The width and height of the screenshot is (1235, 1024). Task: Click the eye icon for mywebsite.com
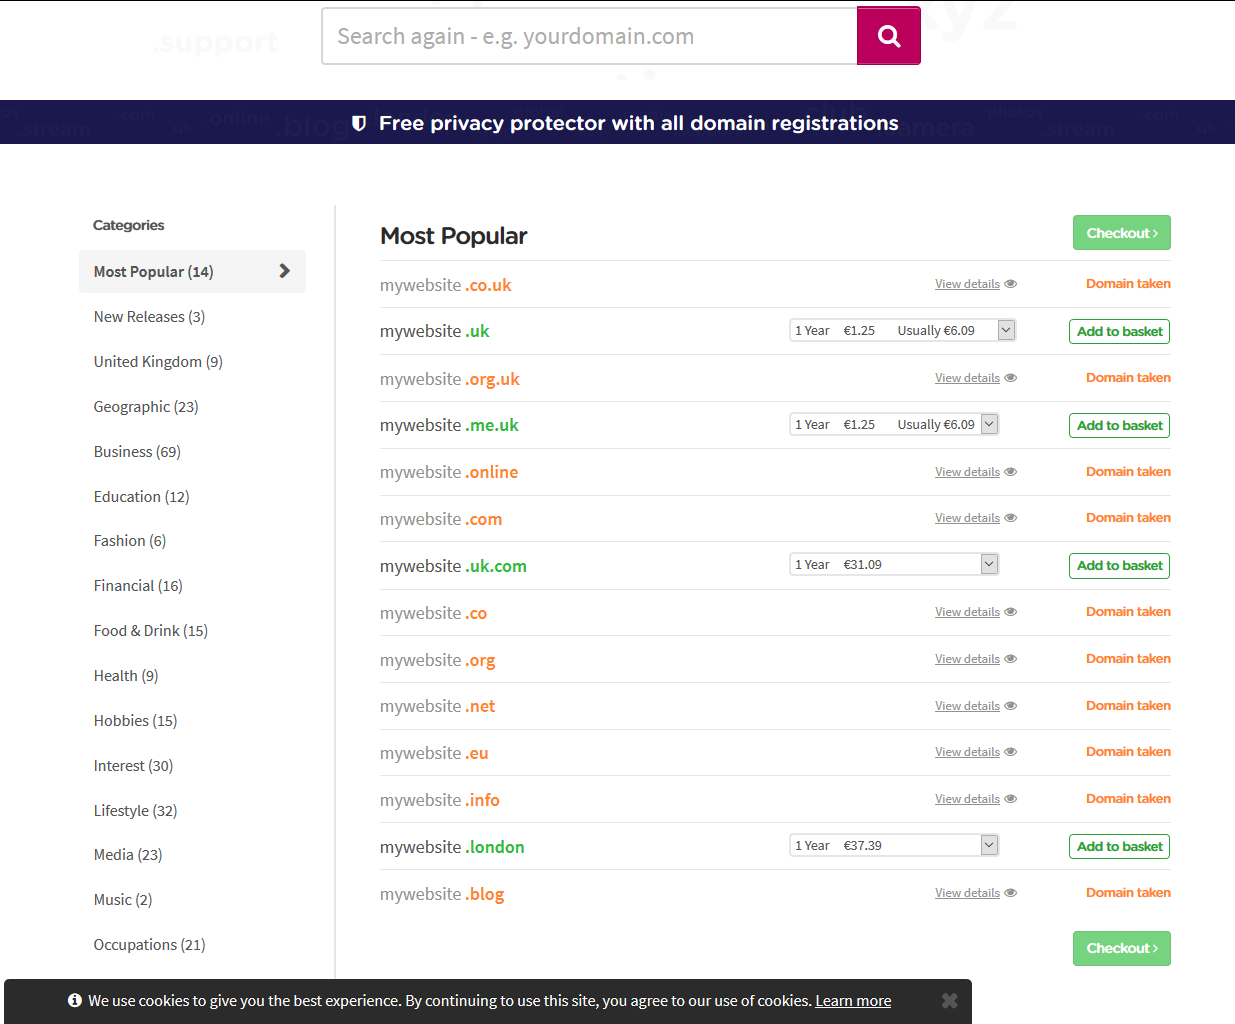point(1011,518)
